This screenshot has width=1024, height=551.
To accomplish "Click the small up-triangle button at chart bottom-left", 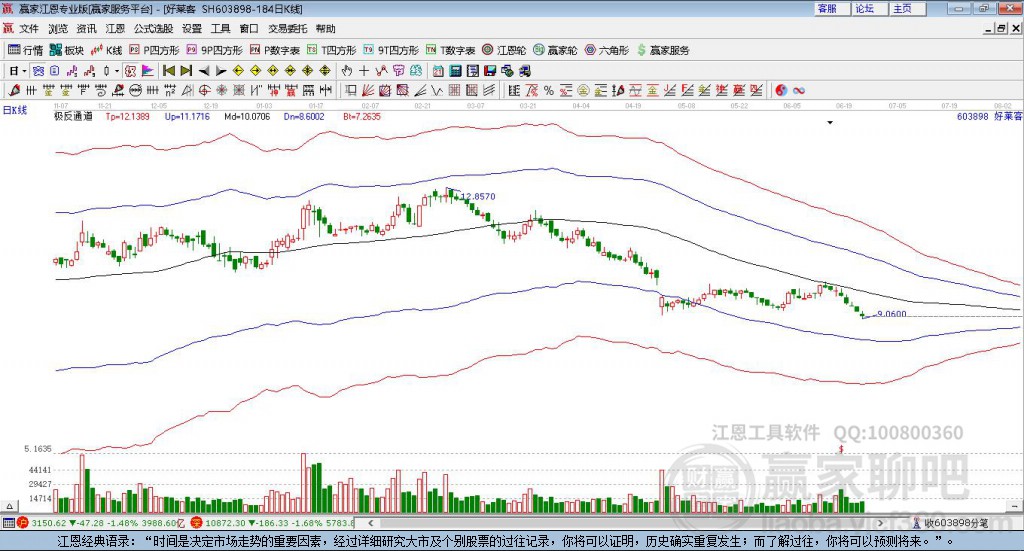I will pyautogui.click(x=9, y=506).
